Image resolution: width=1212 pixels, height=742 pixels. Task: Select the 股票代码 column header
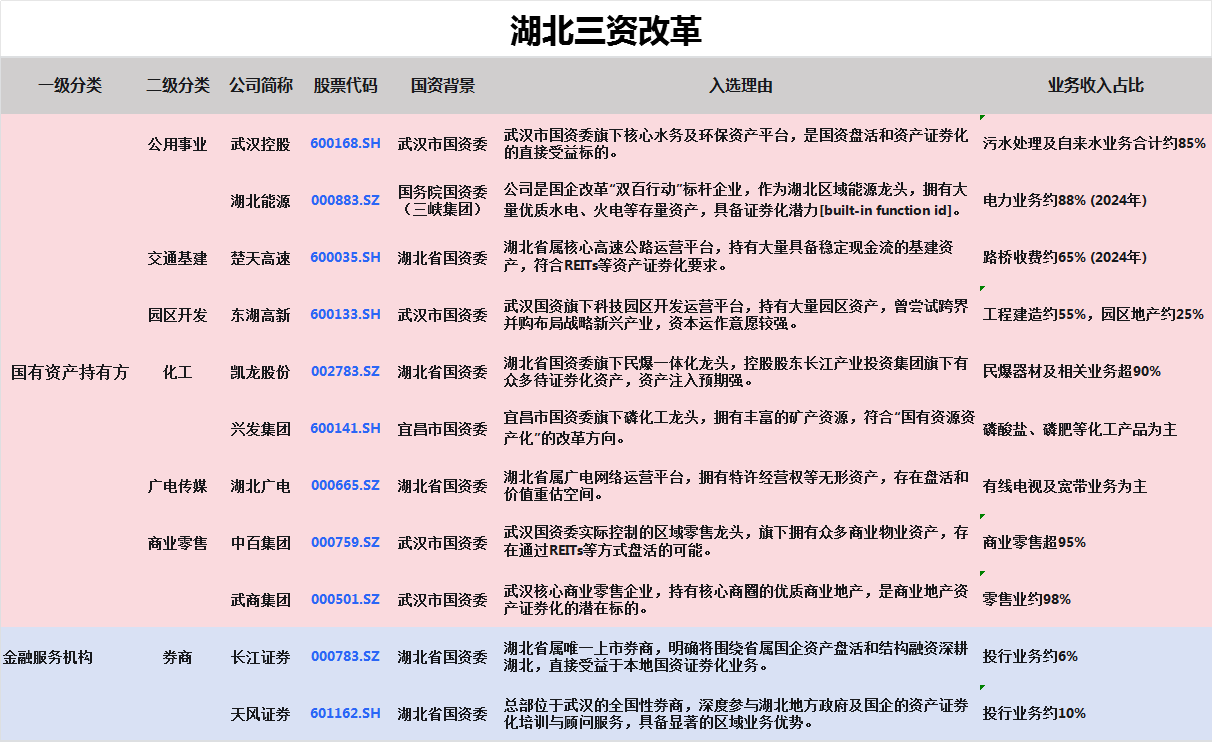point(345,85)
